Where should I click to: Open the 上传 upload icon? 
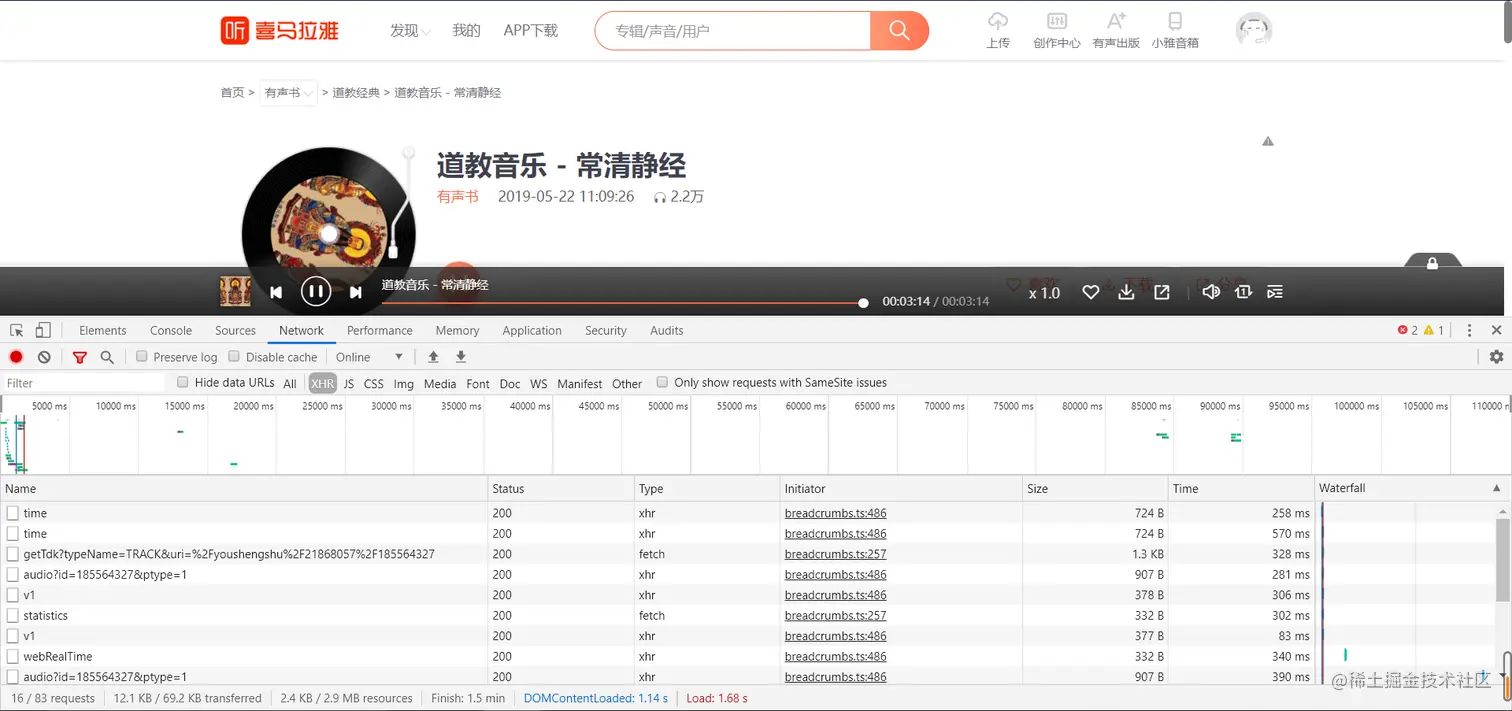coord(998,21)
